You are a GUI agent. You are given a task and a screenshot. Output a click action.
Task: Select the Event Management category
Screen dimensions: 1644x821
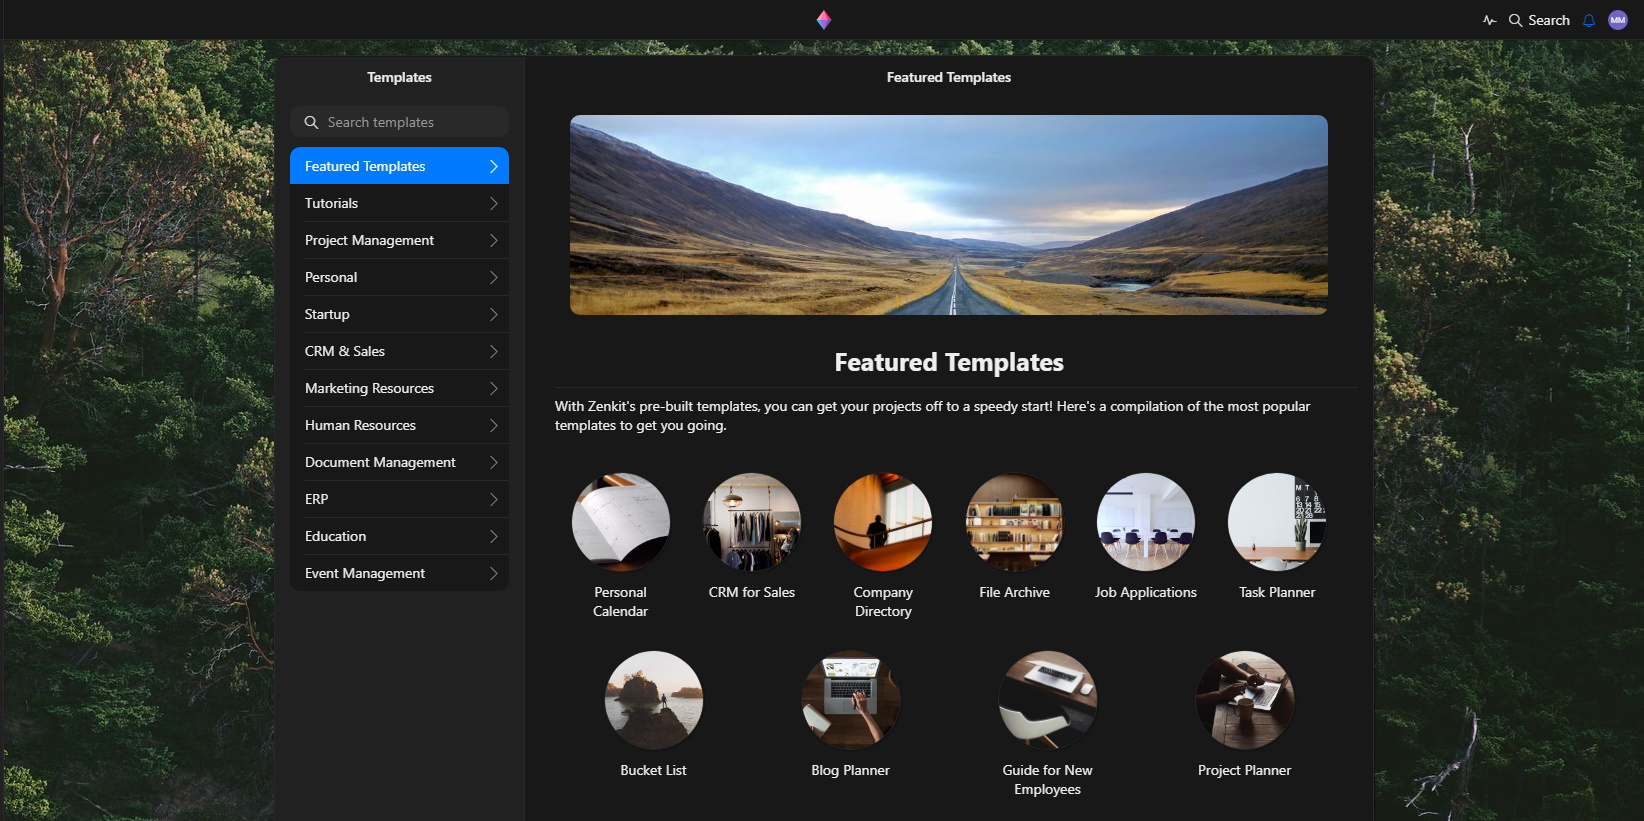(x=399, y=573)
